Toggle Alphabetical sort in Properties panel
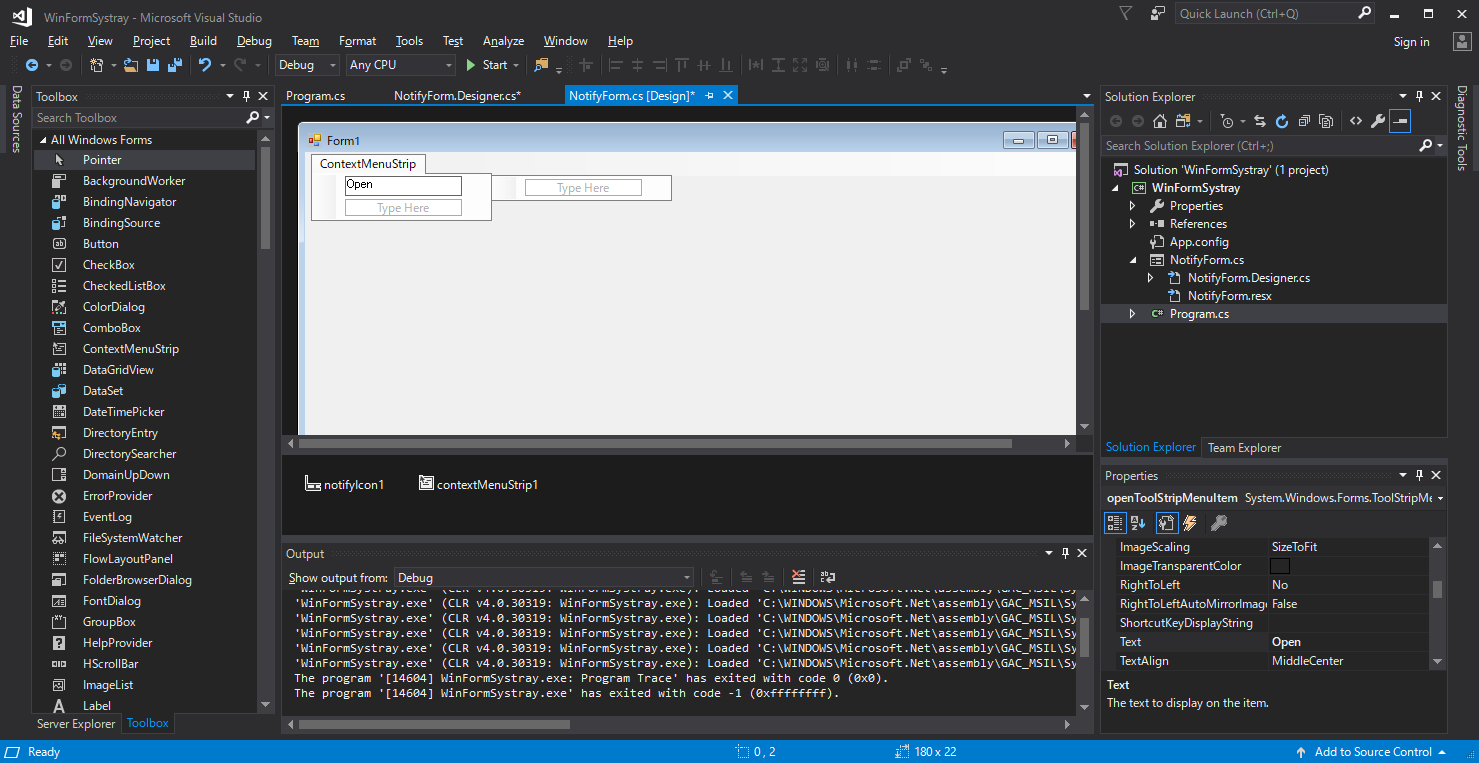The width and height of the screenshot is (1479, 763). coord(1138,523)
